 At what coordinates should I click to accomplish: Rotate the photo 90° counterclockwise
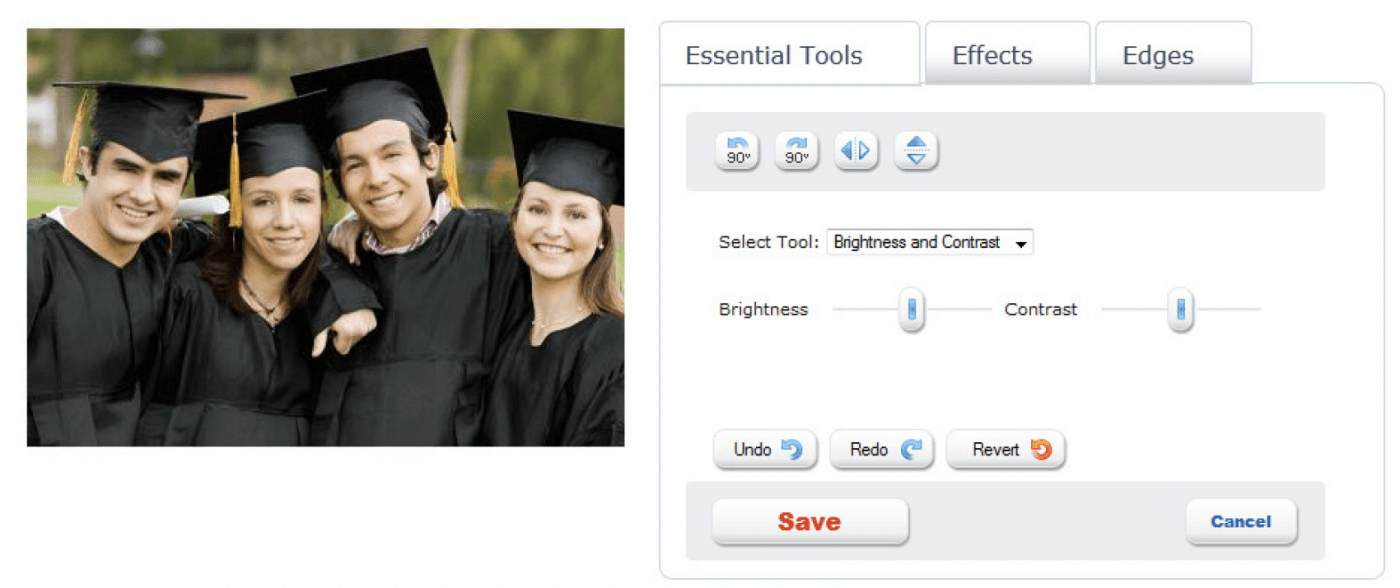point(737,151)
